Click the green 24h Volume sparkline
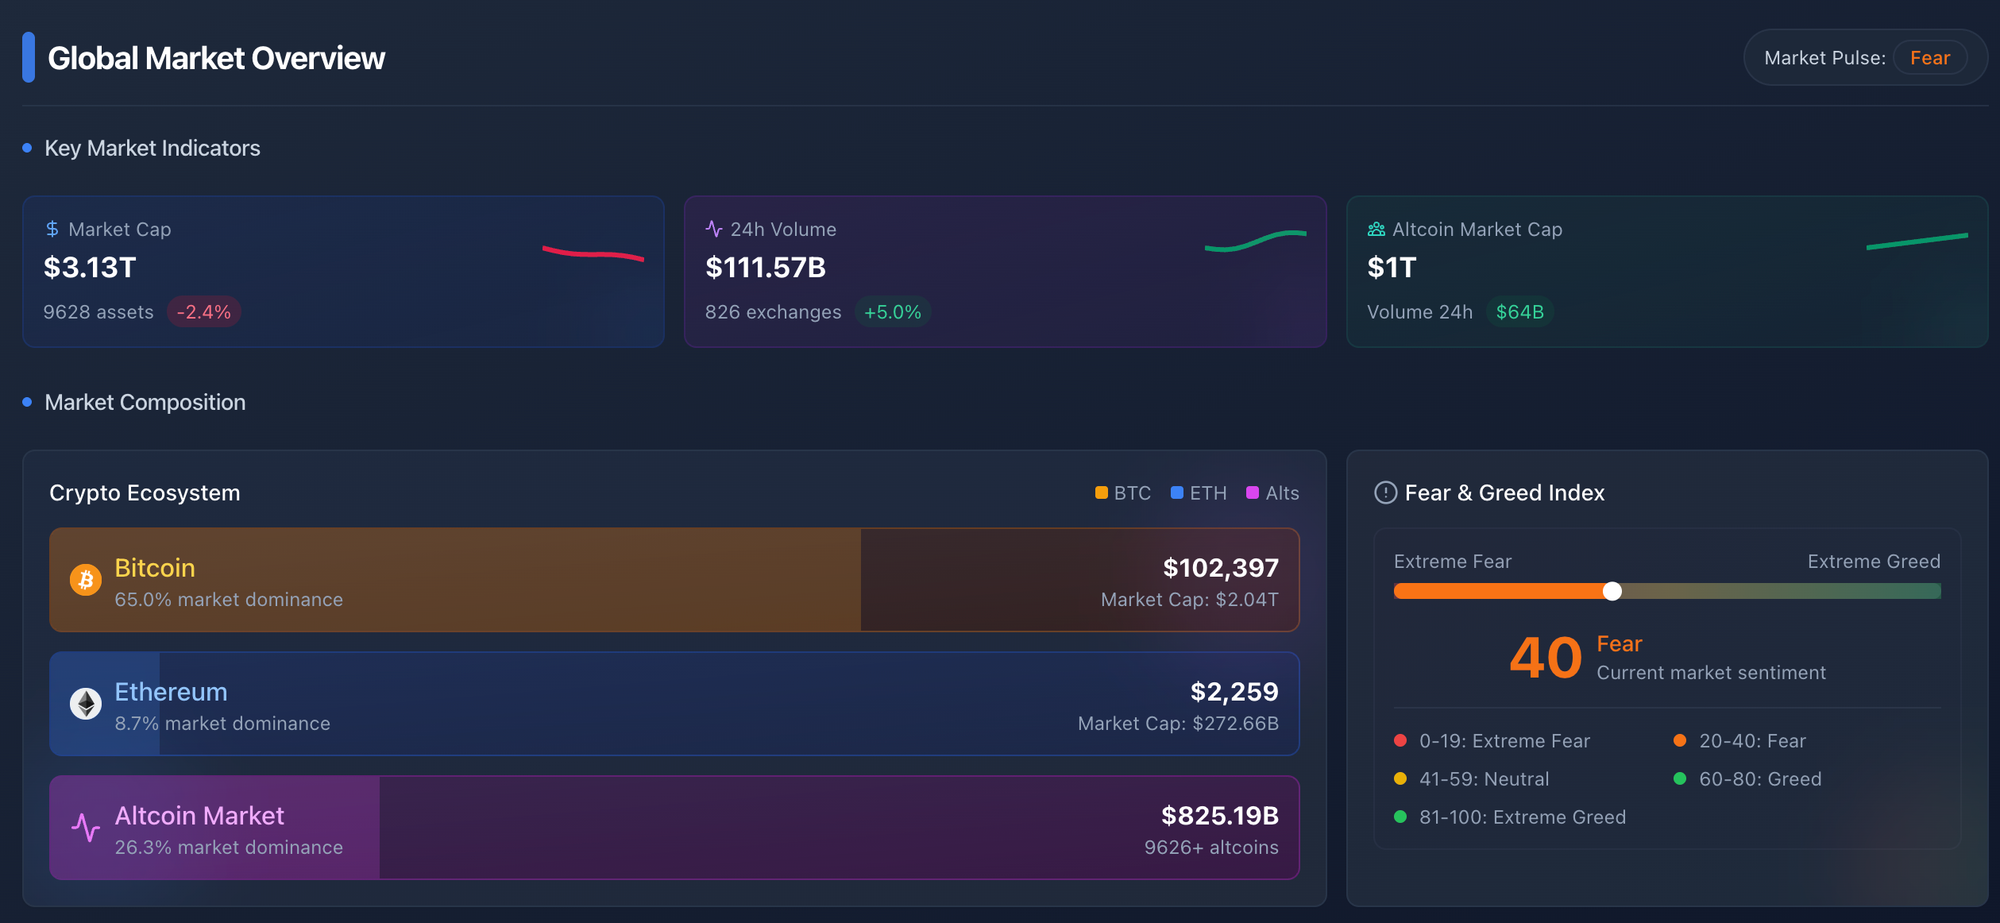The width and height of the screenshot is (2000, 923). 1255,241
